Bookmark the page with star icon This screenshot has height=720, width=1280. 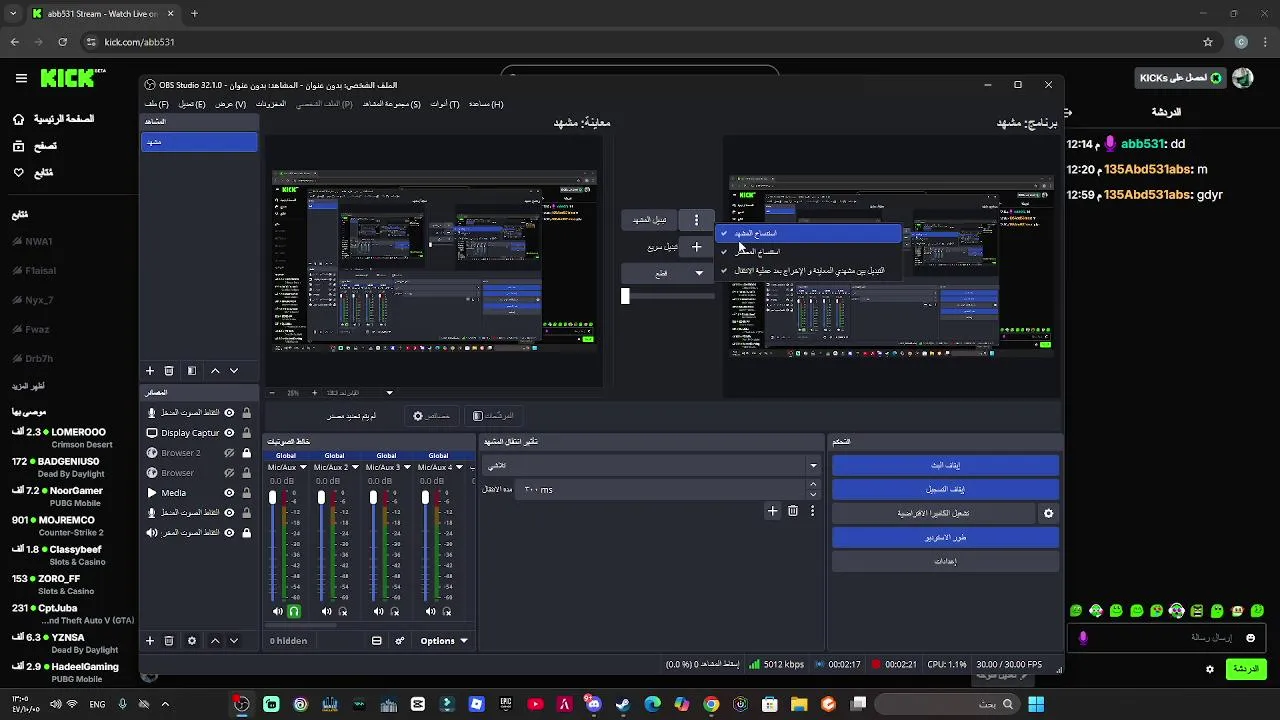tap(1208, 42)
